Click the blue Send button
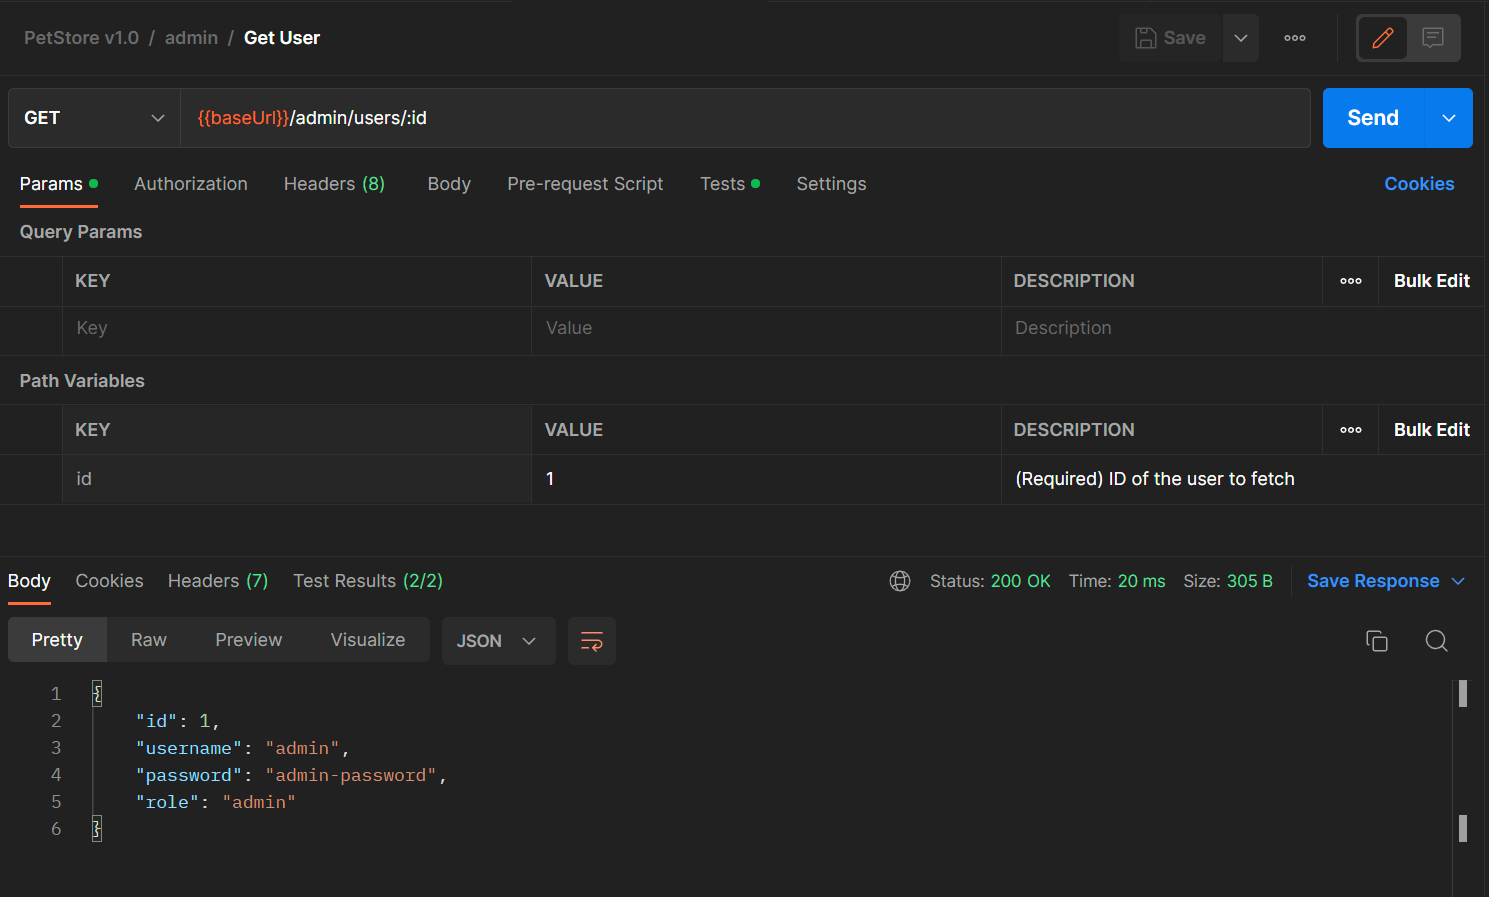The height and width of the screenshot is (897, 1489). pos(1372,118)
